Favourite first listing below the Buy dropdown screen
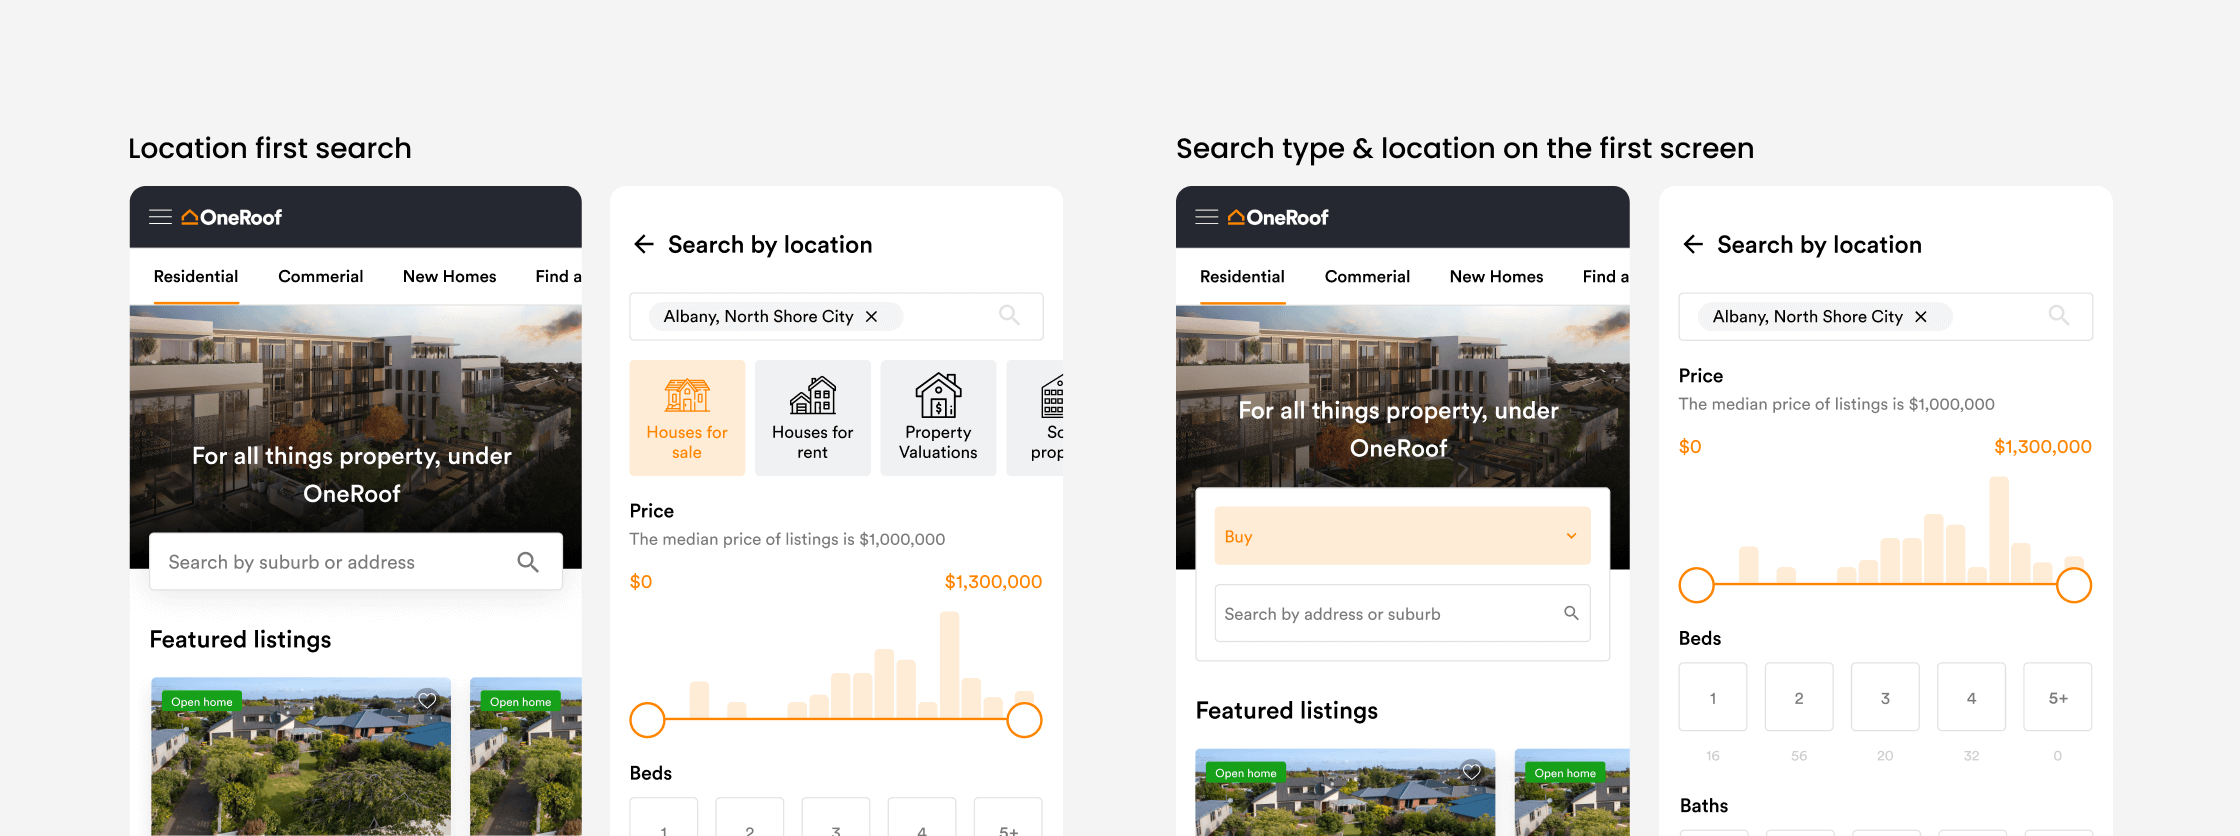This screenshot has height=836, width=2240. (x=1472, y=771)
